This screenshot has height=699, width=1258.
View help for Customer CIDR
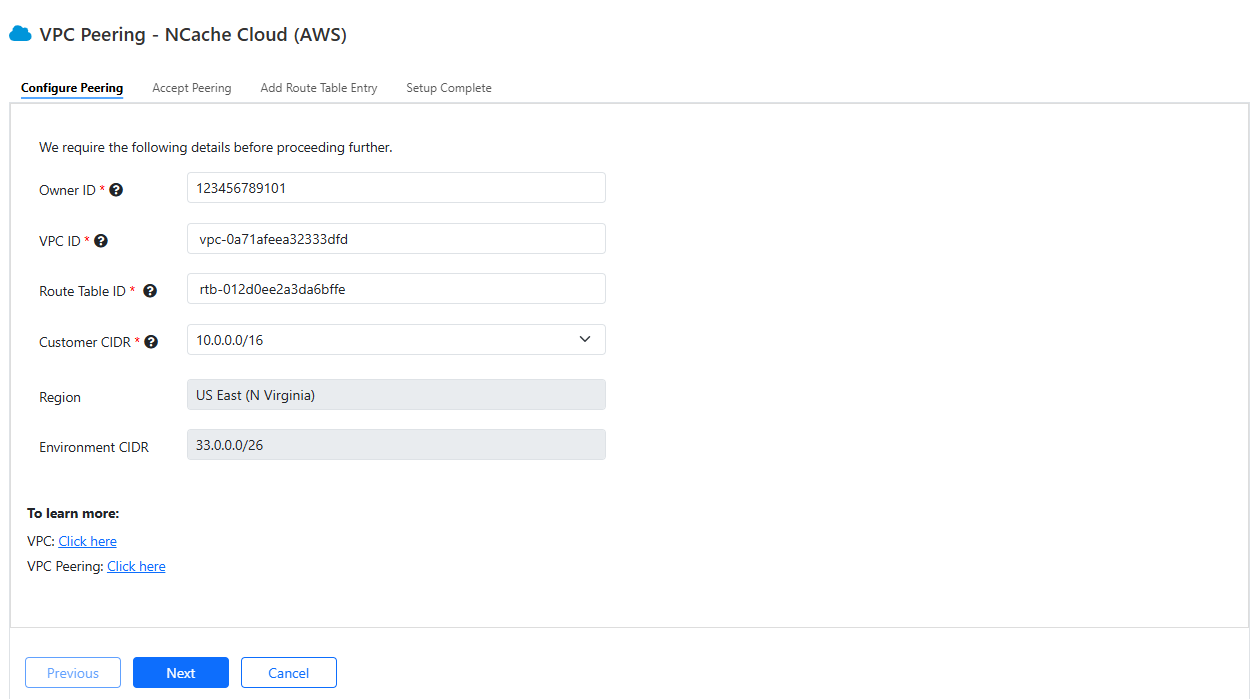pyautogui.click(x=151, y=342)
